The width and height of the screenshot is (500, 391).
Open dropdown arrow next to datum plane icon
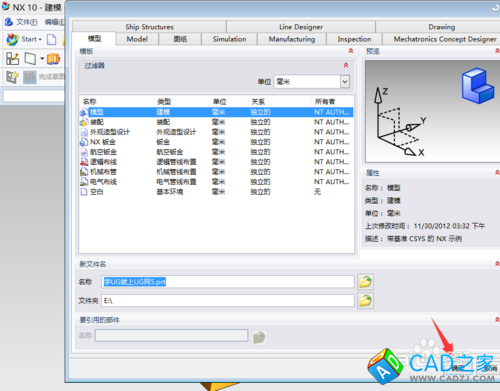click(42, 59)
